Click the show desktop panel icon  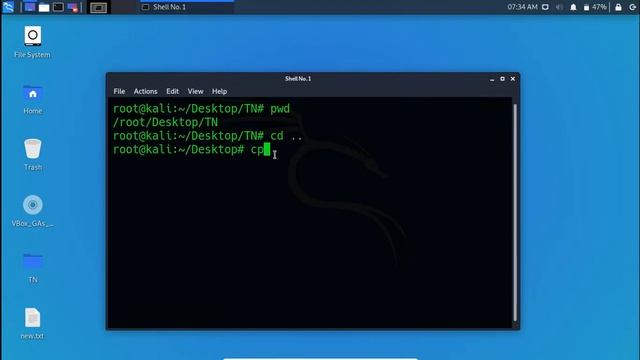pyautogui.click(x=30, y=7)
